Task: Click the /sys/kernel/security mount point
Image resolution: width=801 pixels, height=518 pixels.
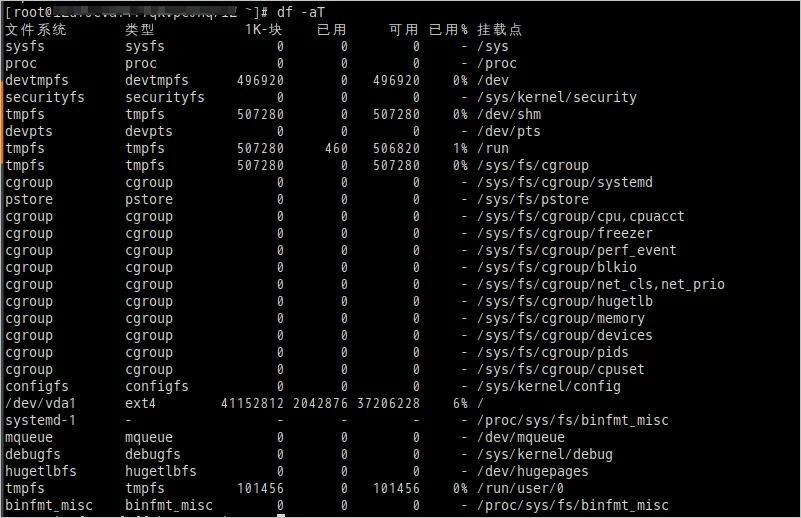Action: coord(557,97)
